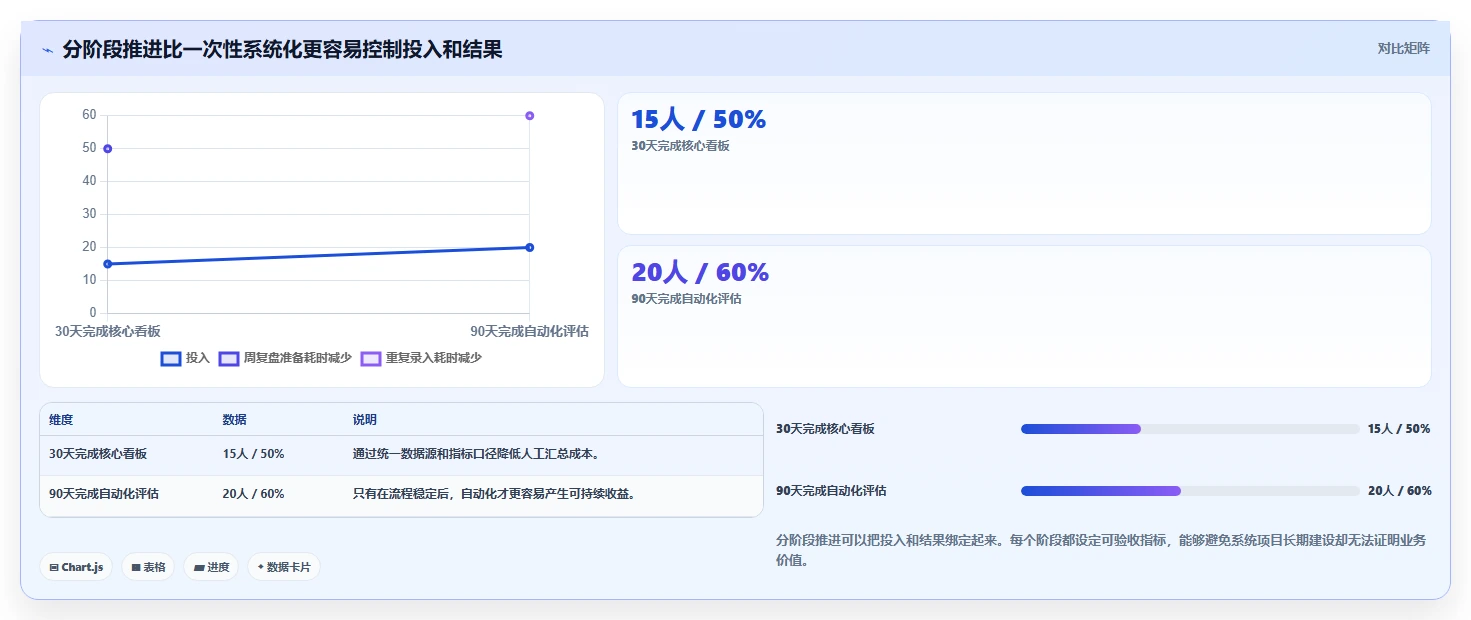Viewport: 1471px width, 620px height.
Task: Click the table cell 20人 / 60%
Action: pos(253,494)
